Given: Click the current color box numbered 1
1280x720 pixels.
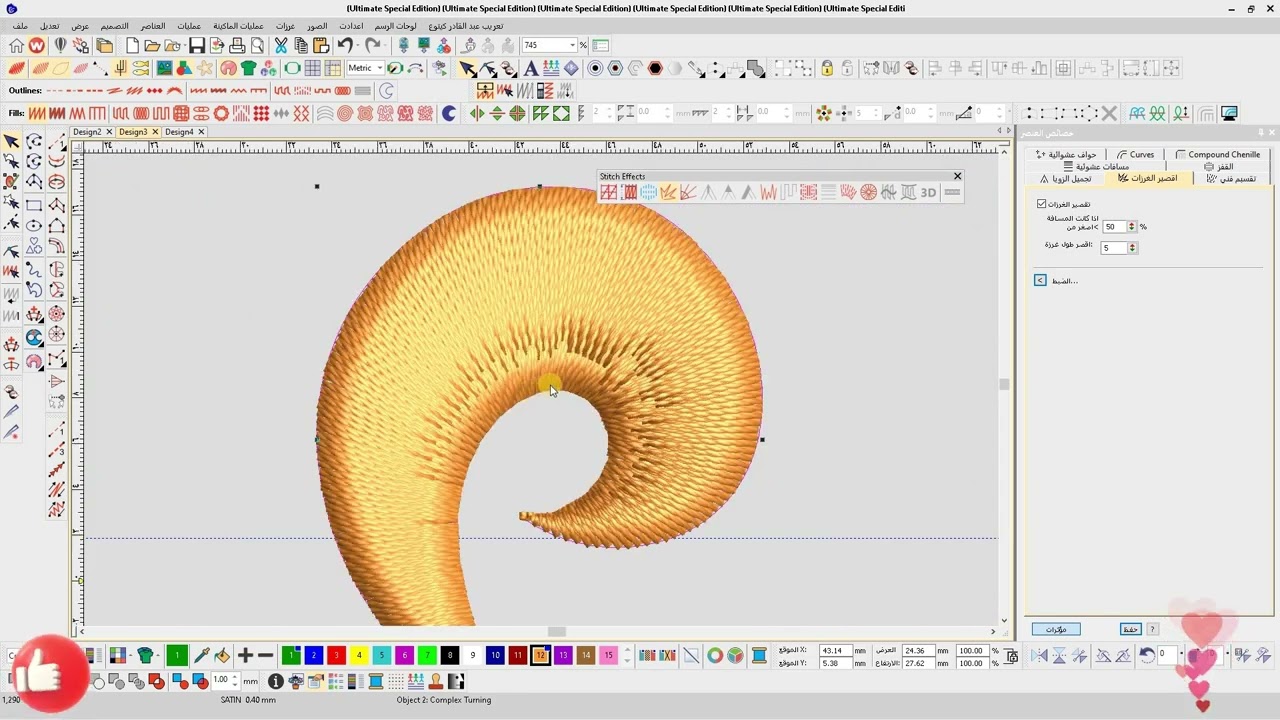Looking at the screenshot, I should point(177,656).
